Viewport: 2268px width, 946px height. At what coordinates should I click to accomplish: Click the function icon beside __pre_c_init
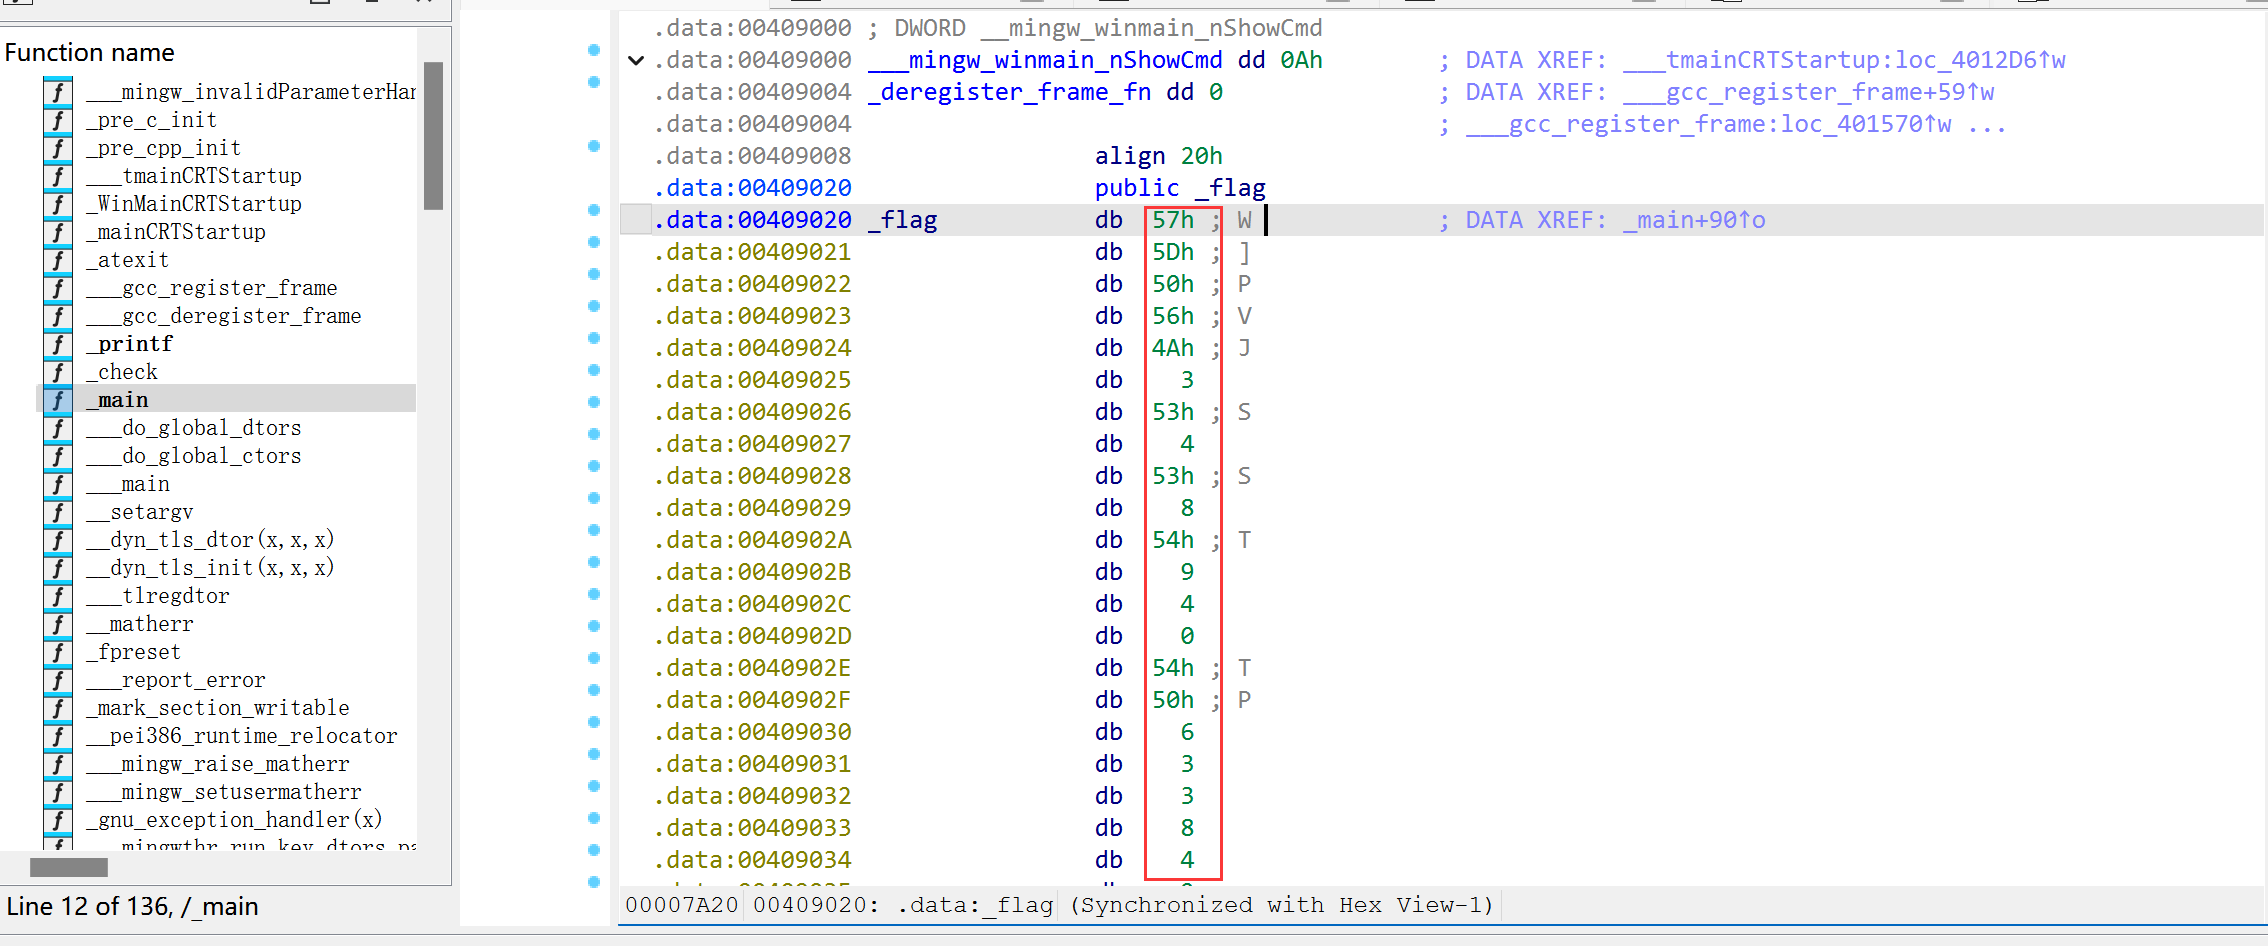tap(58, 120)
